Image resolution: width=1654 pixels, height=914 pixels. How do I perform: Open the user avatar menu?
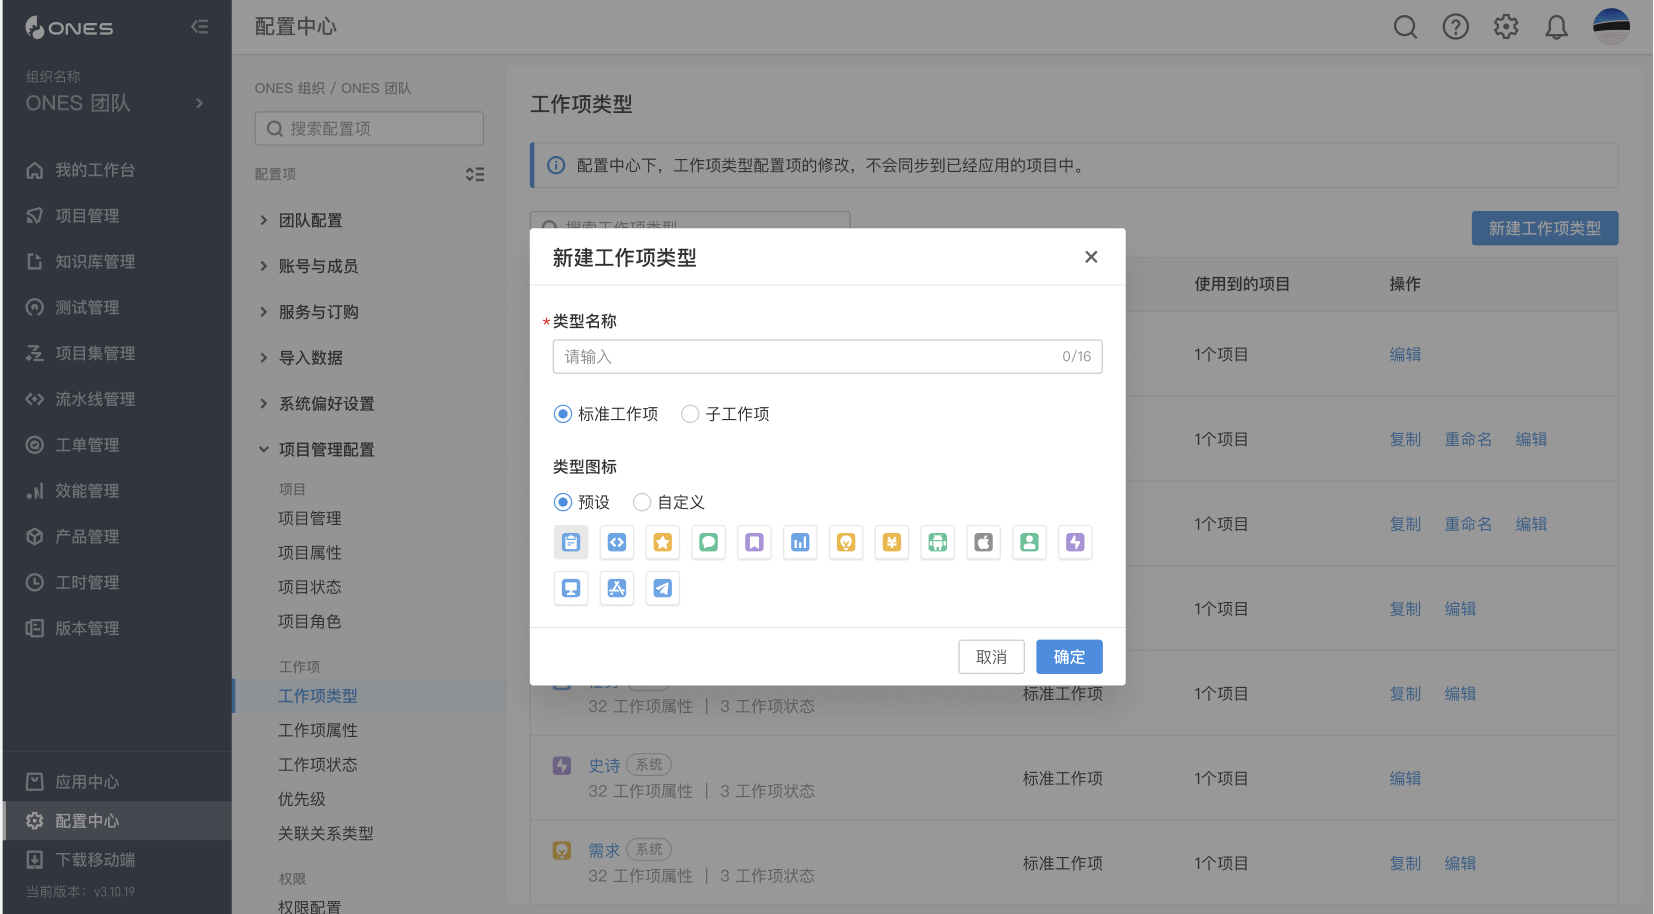[x=1611, y=26]
